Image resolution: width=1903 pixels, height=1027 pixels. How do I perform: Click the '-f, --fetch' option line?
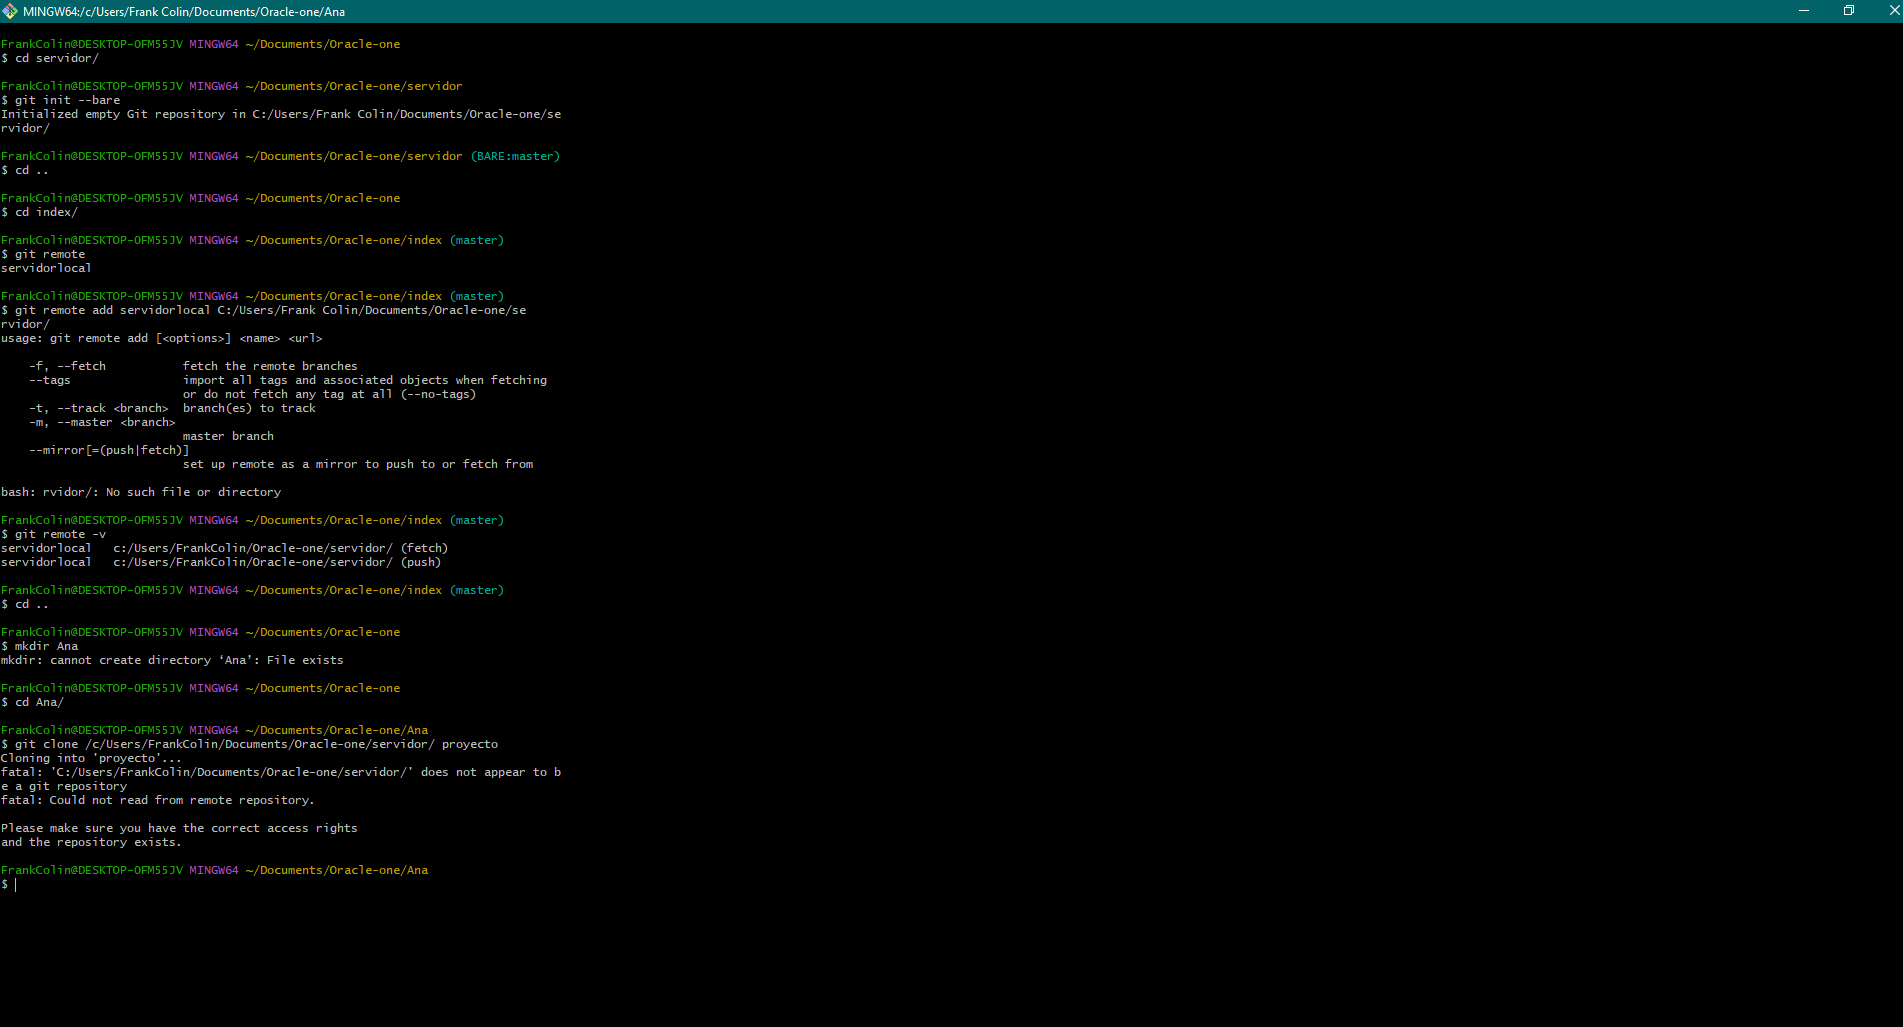point(193,366)
